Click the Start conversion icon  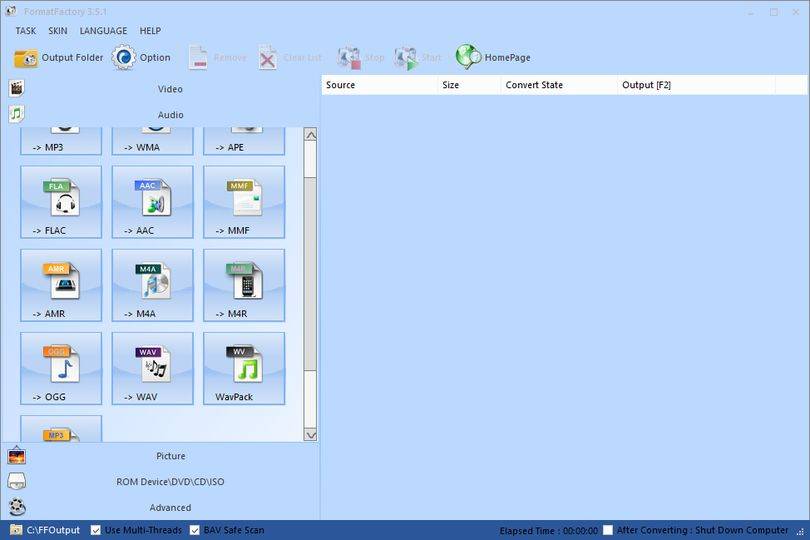pos(406,57)
